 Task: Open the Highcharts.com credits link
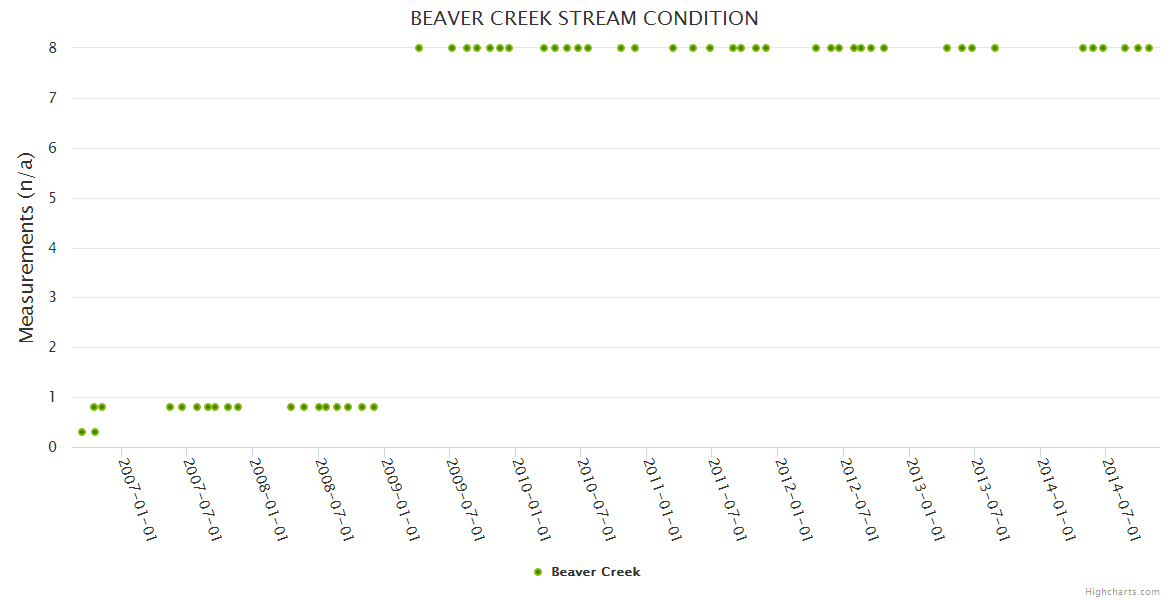tap(1122, 591)
